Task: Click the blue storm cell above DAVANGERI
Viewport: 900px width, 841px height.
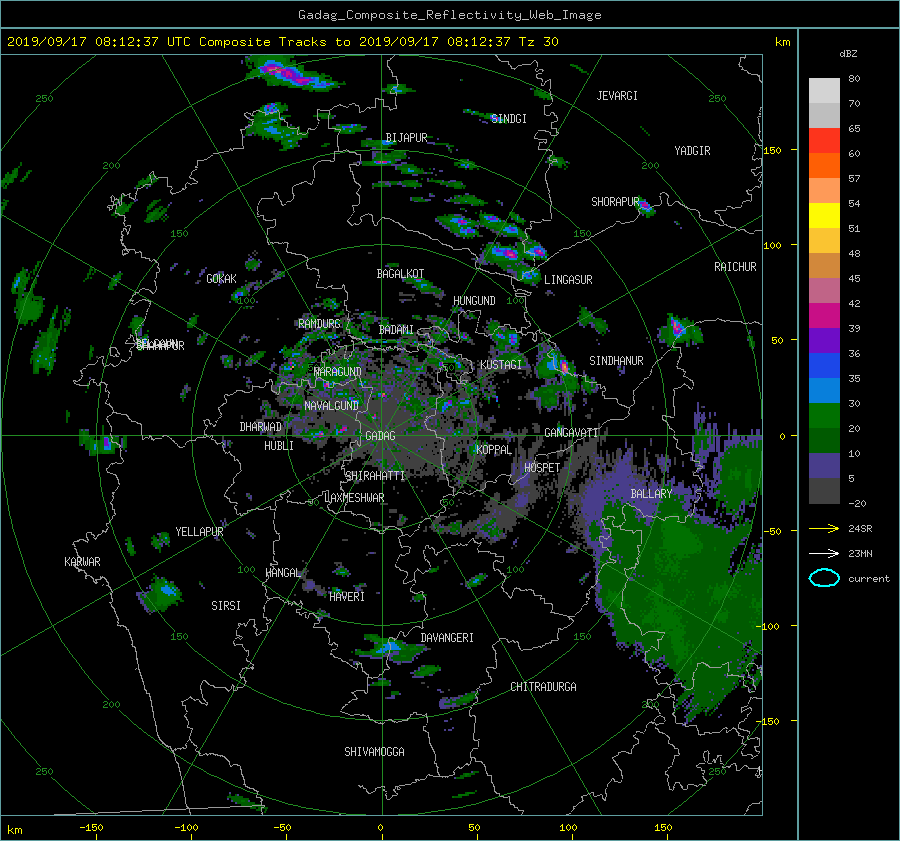Action: tap(390, 647)
